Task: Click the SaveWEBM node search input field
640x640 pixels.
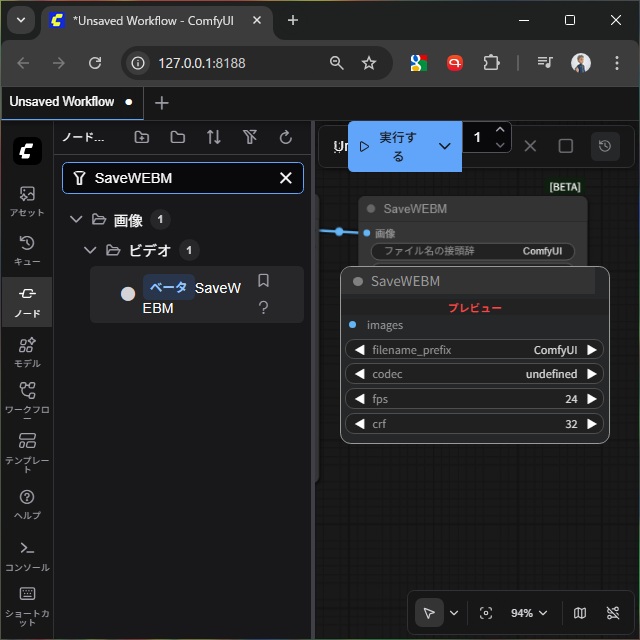Action: pos(180,178)
